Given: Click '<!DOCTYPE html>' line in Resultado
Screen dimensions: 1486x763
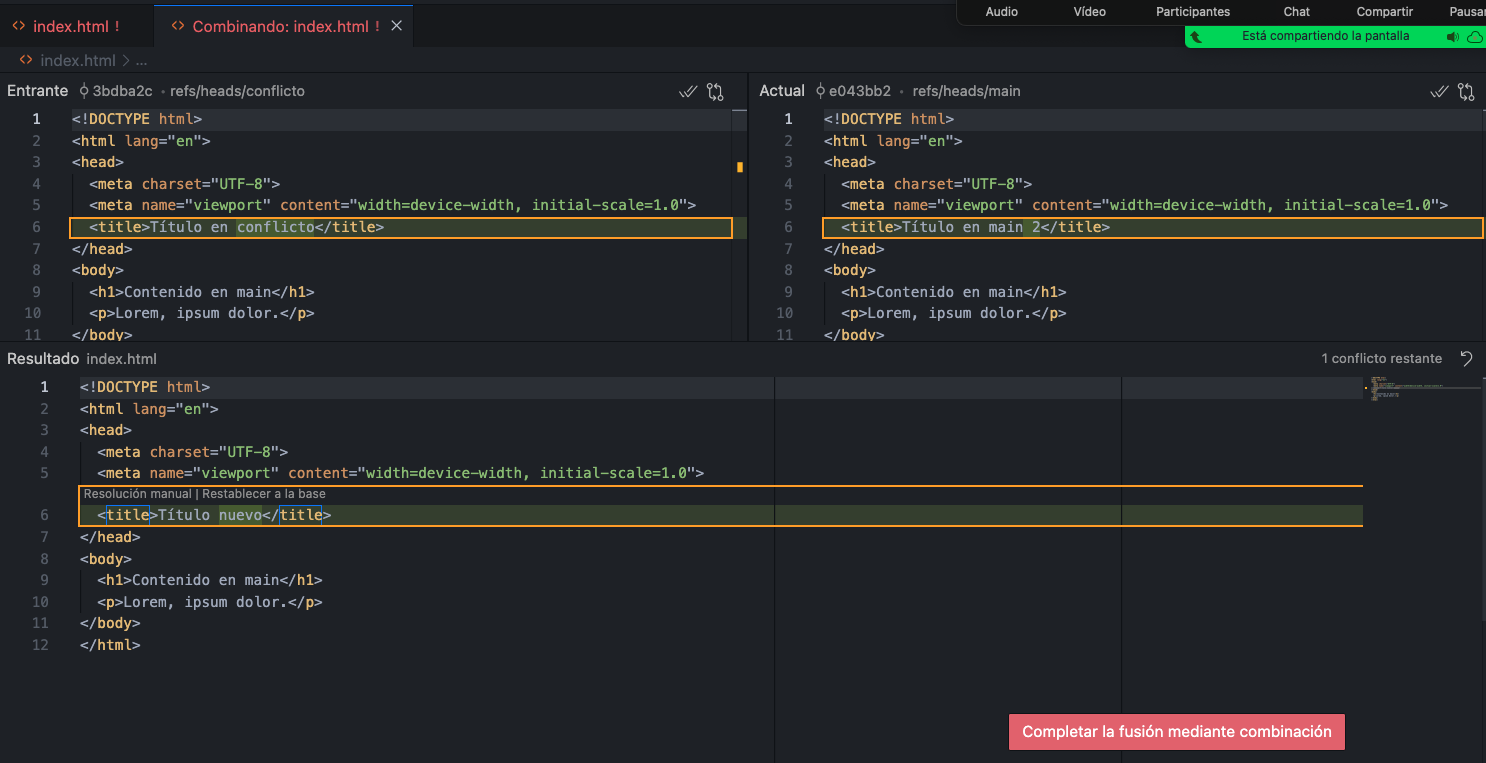Looking at the screenshot, I should click(145, 387).
